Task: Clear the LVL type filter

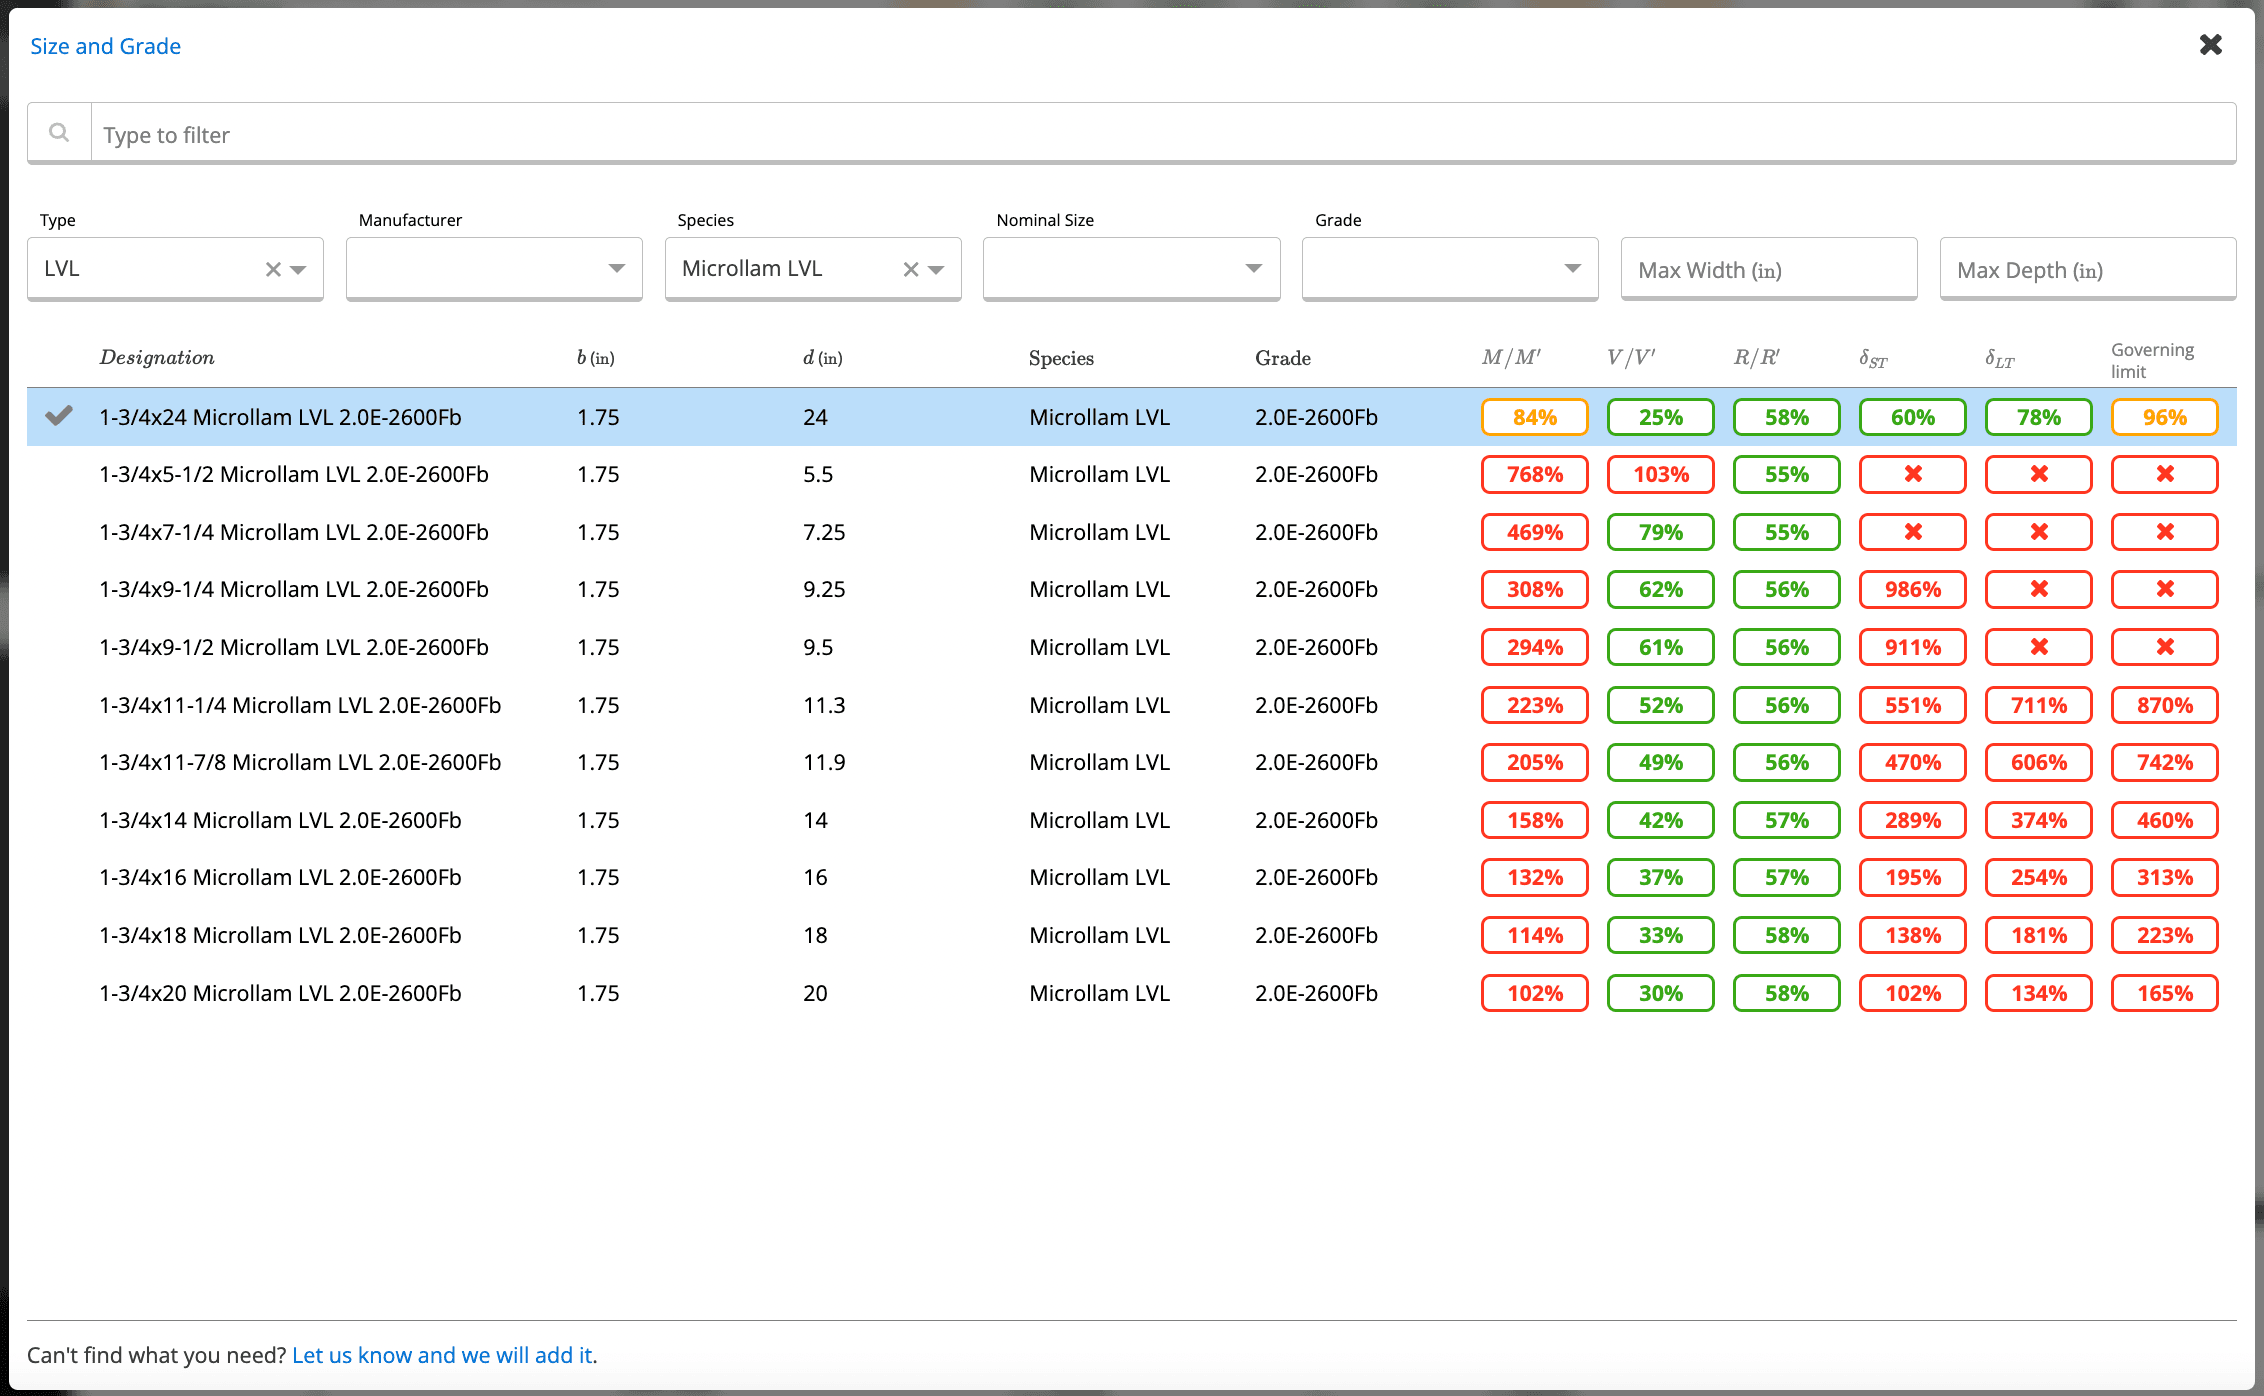Action: 272,269
